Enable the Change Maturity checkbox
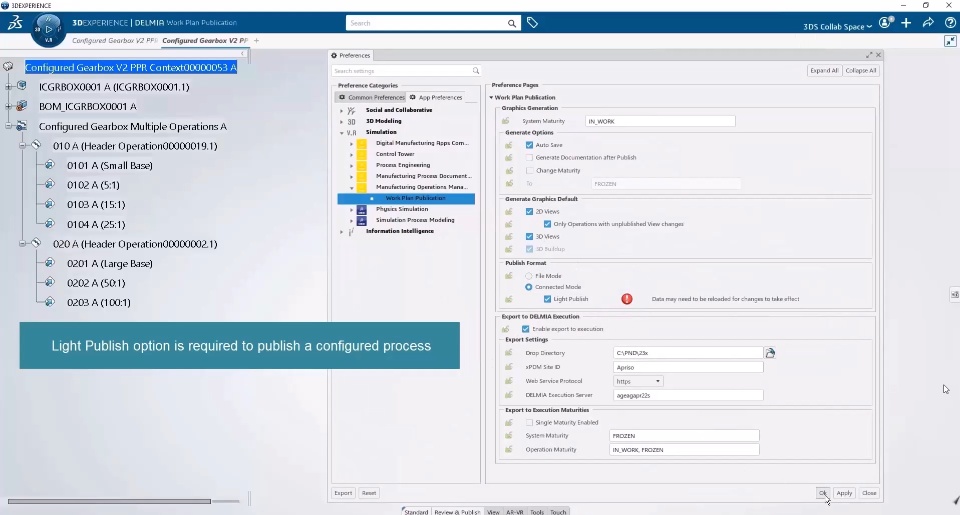Image resolution: width=960 pixels, height=515 pixels. [x=530, y=170]
